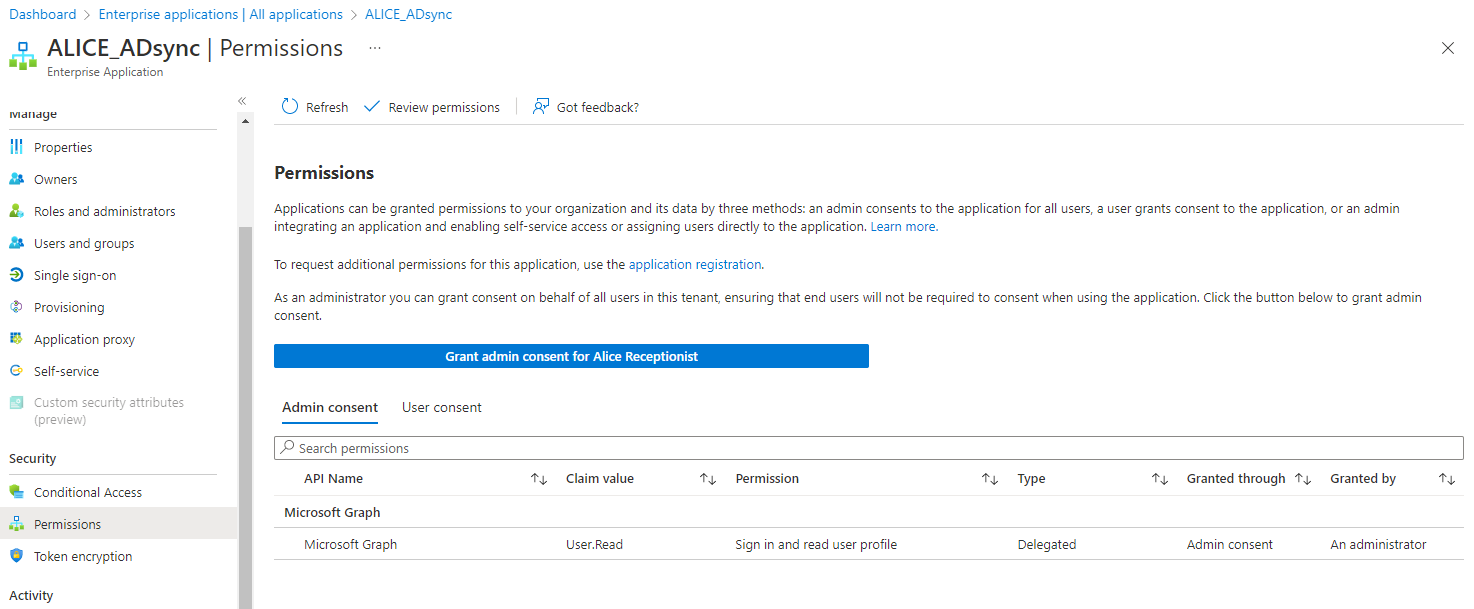Viewport: 1474px width, 609px height.
Task: Sort permissions by API Name column
Action: coord(539,479)
